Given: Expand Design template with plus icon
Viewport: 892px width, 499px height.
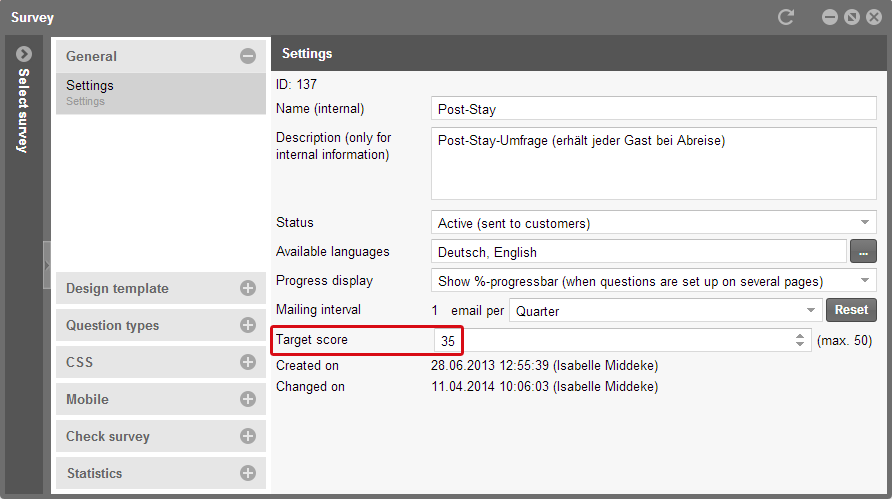Looking at the screenshot, I should click(247, 288).
